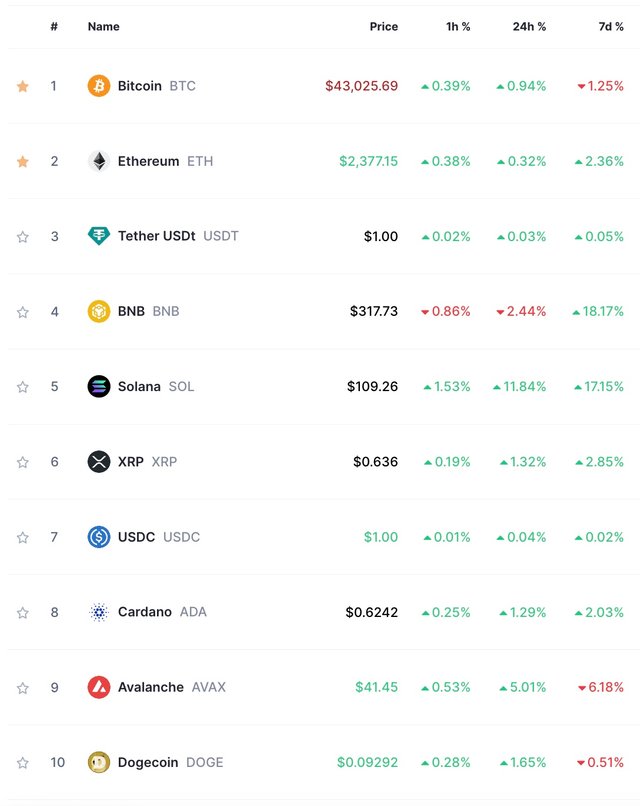Sort by the 7d % column header
The height and width of the screenshot is (806, 640).
pyautogui.click(x=610, y=27)
